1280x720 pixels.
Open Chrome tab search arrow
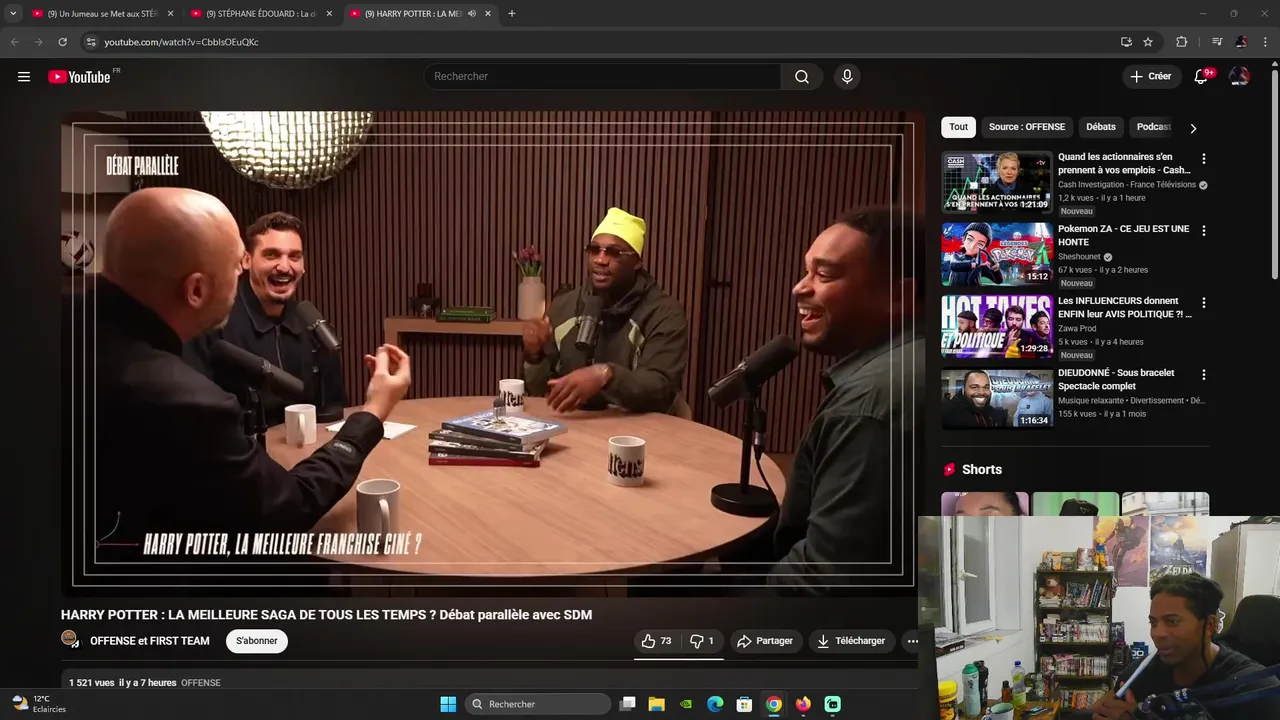[x=13, y=14]
